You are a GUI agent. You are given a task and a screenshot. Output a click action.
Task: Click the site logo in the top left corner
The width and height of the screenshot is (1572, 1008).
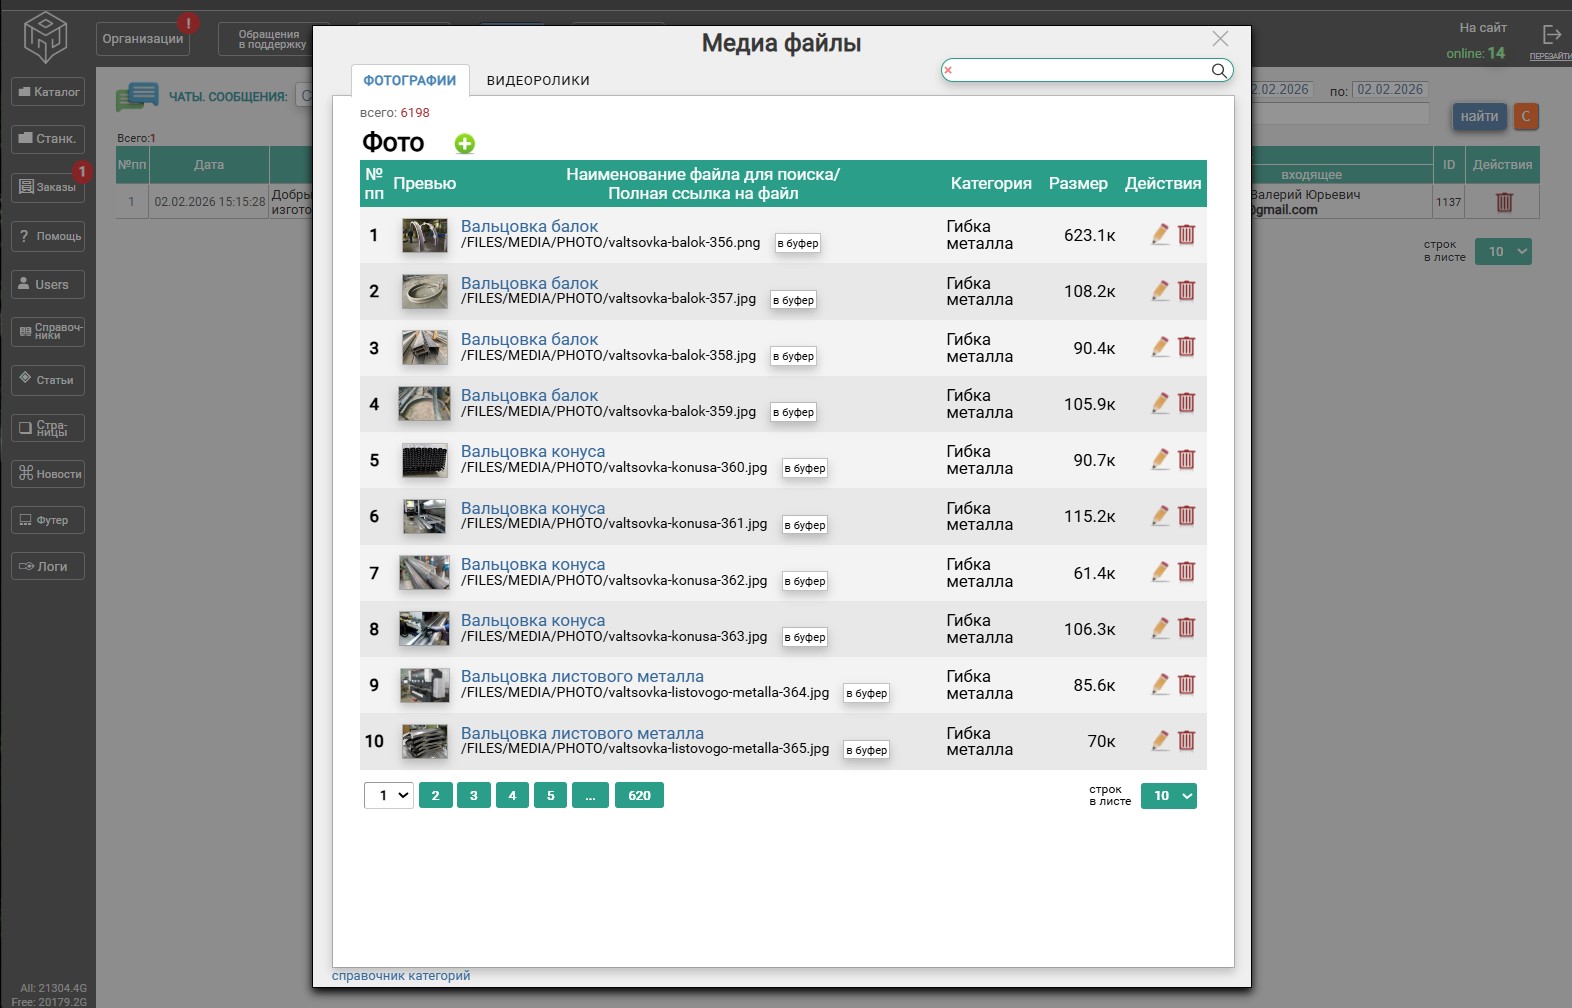45,37
